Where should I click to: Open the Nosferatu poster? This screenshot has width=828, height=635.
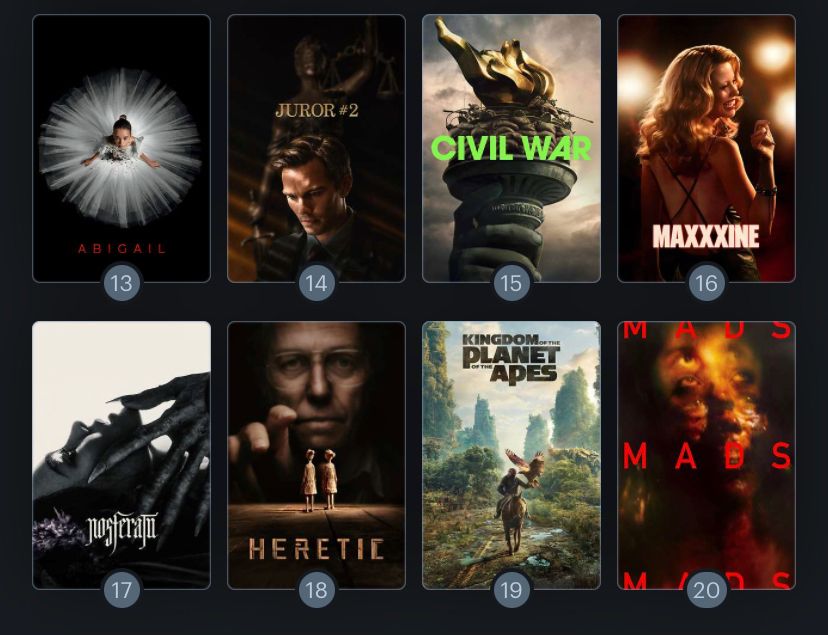121,455
